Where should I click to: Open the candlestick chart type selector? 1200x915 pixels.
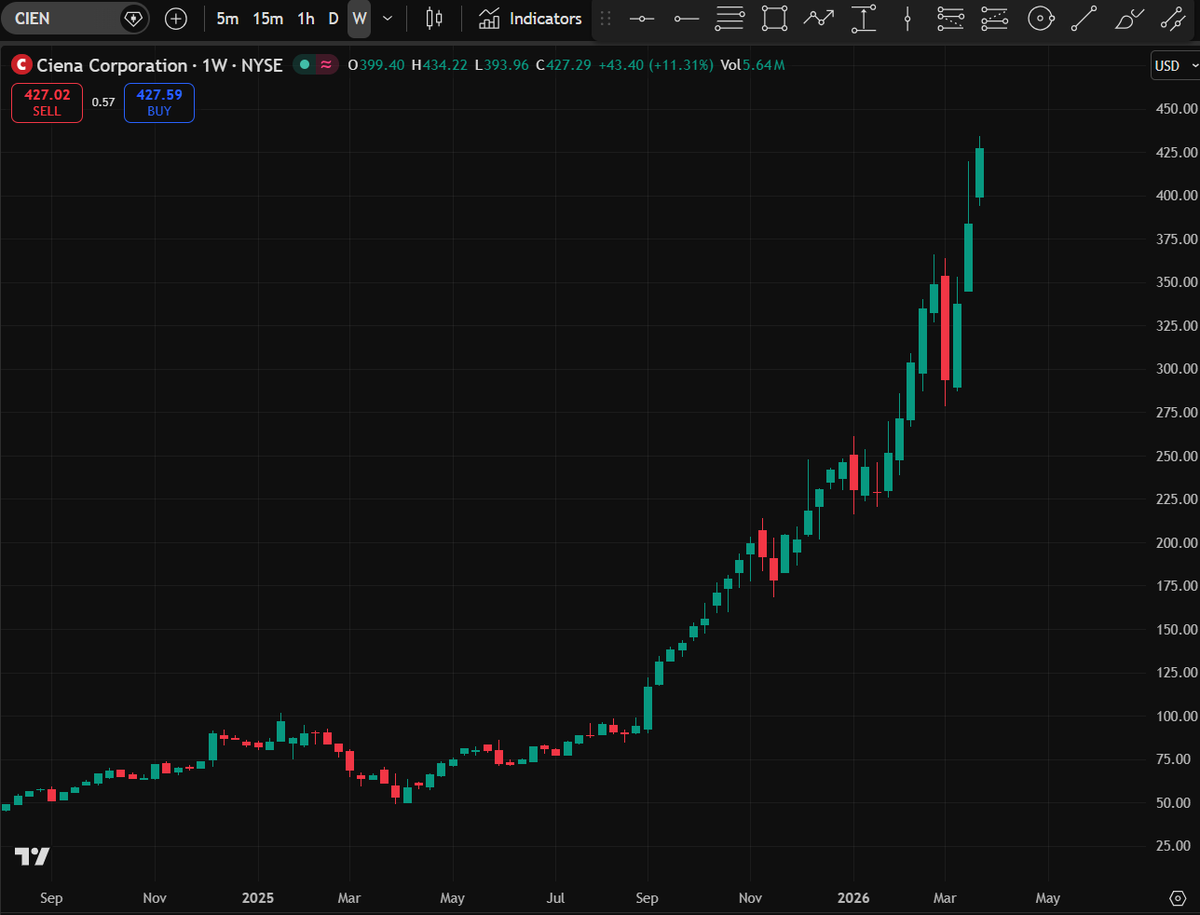pyautogui.click(x=434, y=18)
